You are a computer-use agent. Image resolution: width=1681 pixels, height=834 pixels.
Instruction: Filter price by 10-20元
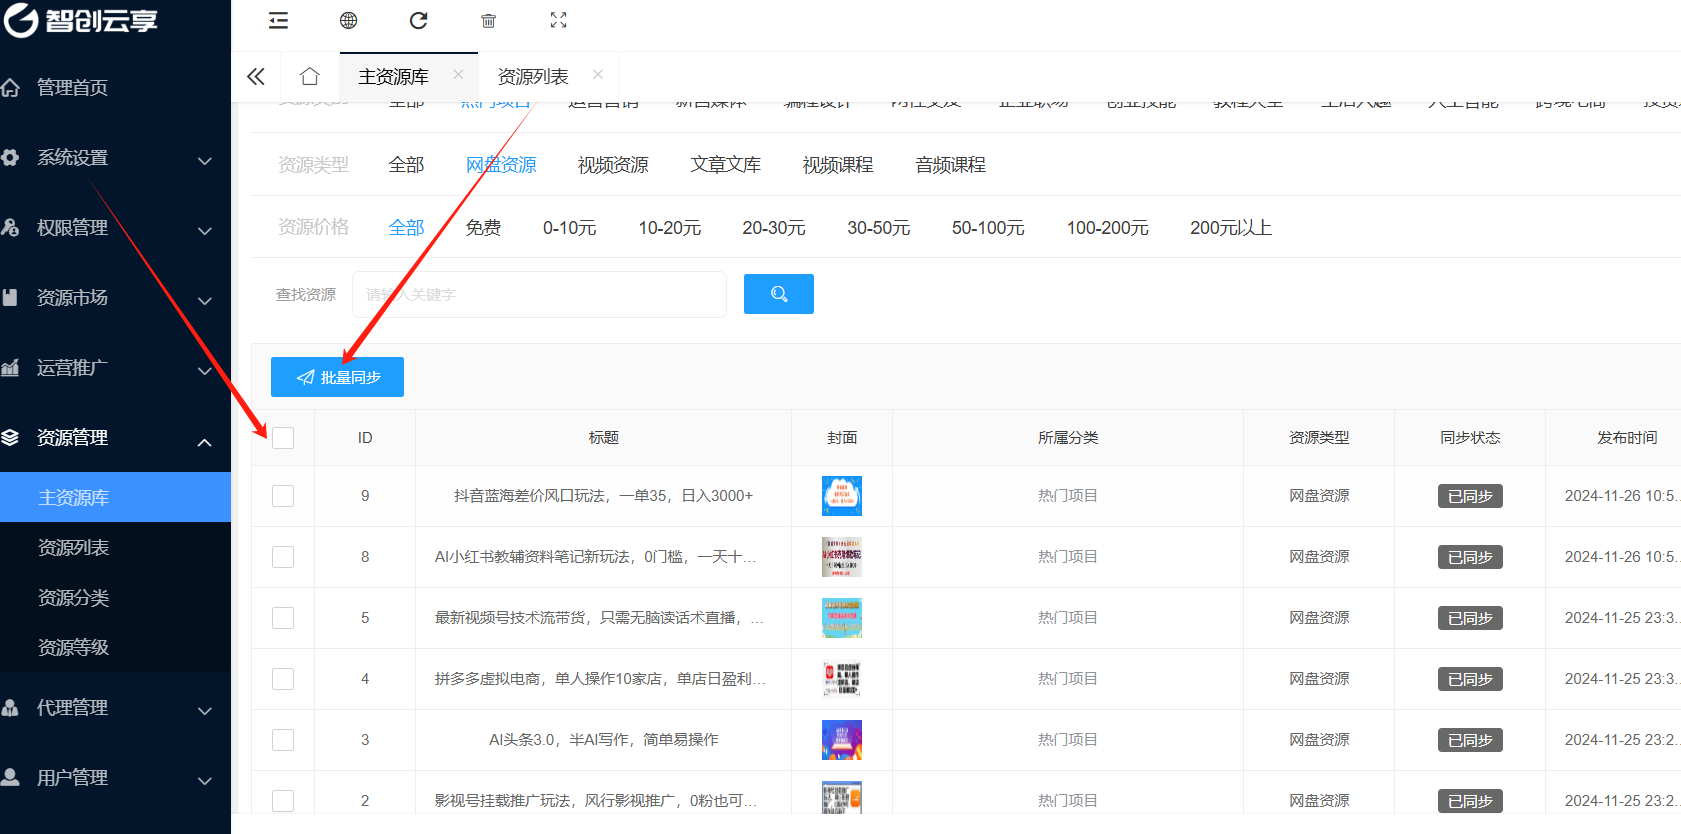pos(670,228)
